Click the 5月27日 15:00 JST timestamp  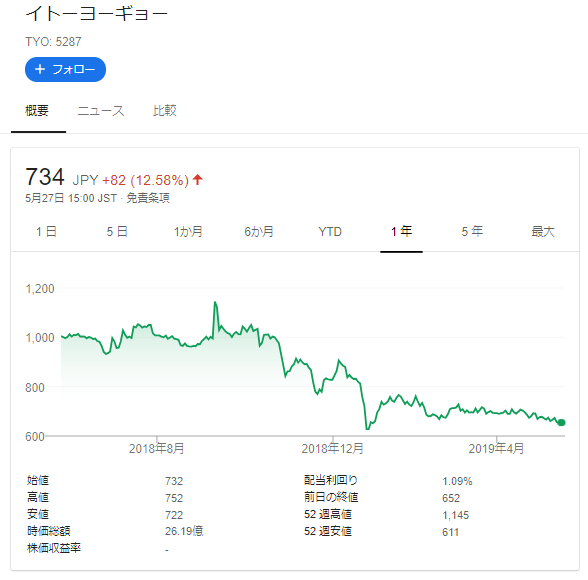coord(71,198)
